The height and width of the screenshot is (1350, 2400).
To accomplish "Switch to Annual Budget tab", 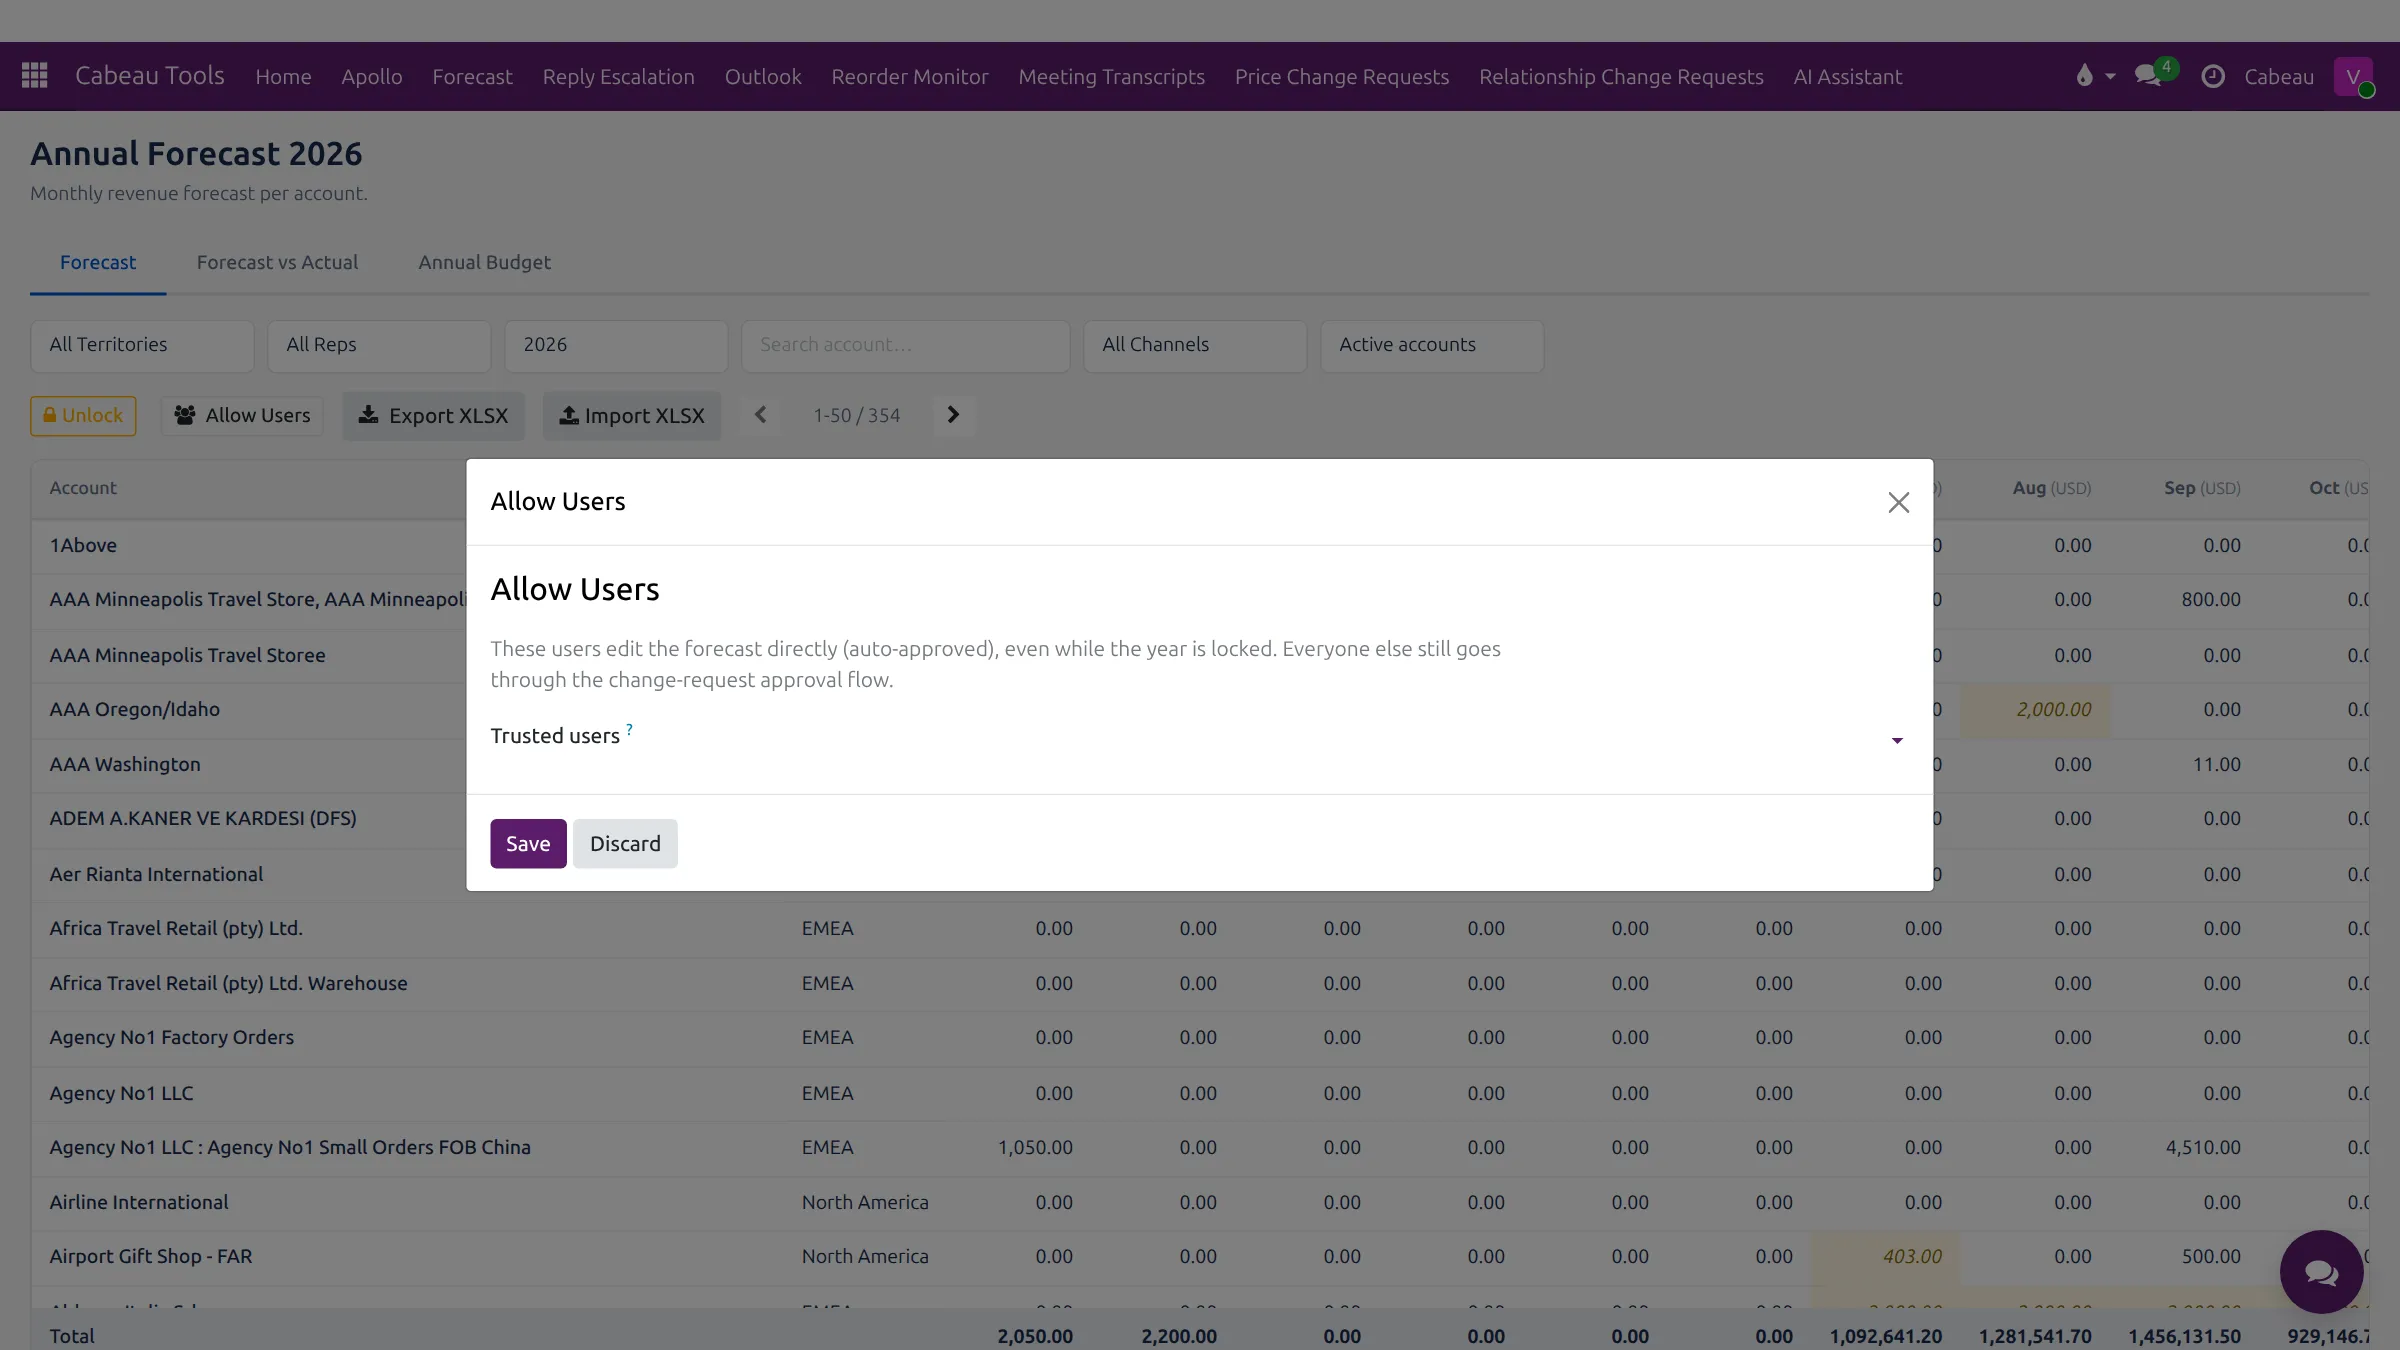I will pos(484,262).
